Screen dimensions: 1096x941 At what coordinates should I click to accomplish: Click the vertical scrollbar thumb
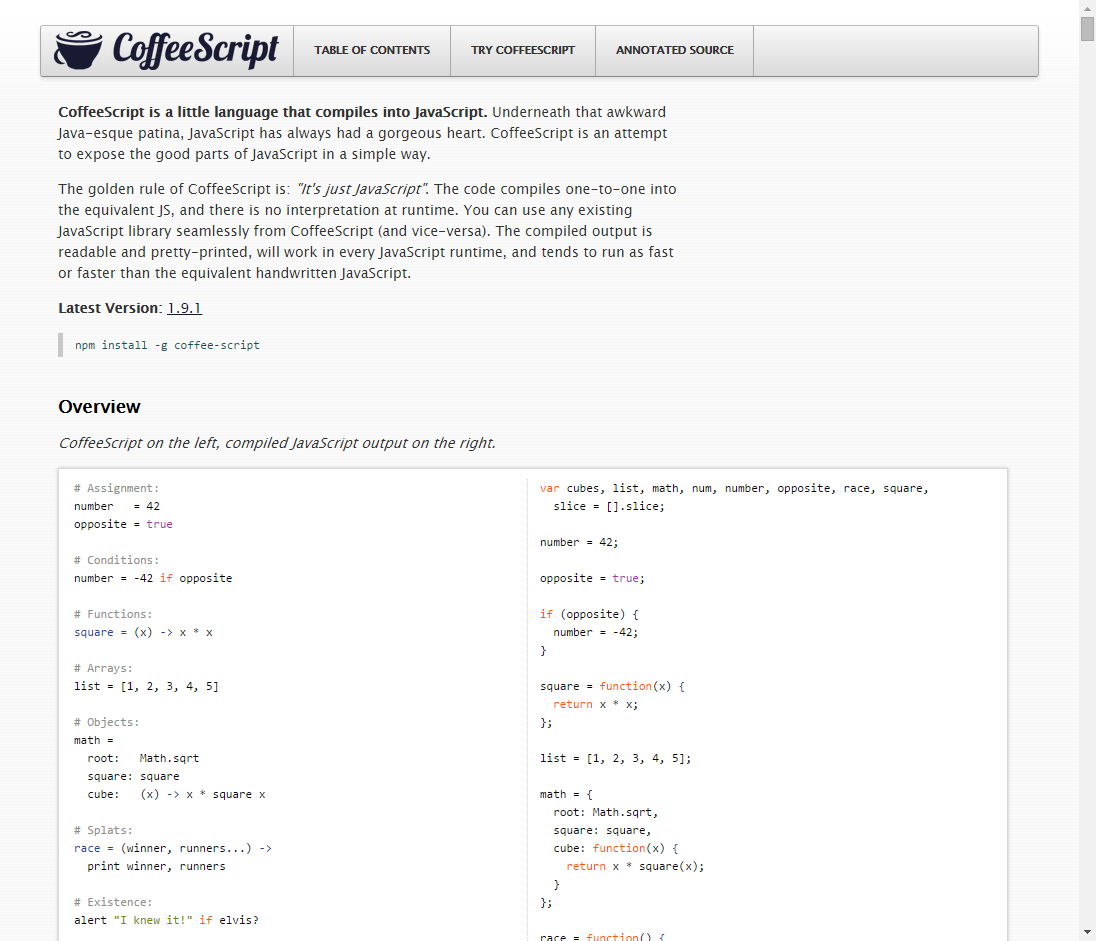1087,29
